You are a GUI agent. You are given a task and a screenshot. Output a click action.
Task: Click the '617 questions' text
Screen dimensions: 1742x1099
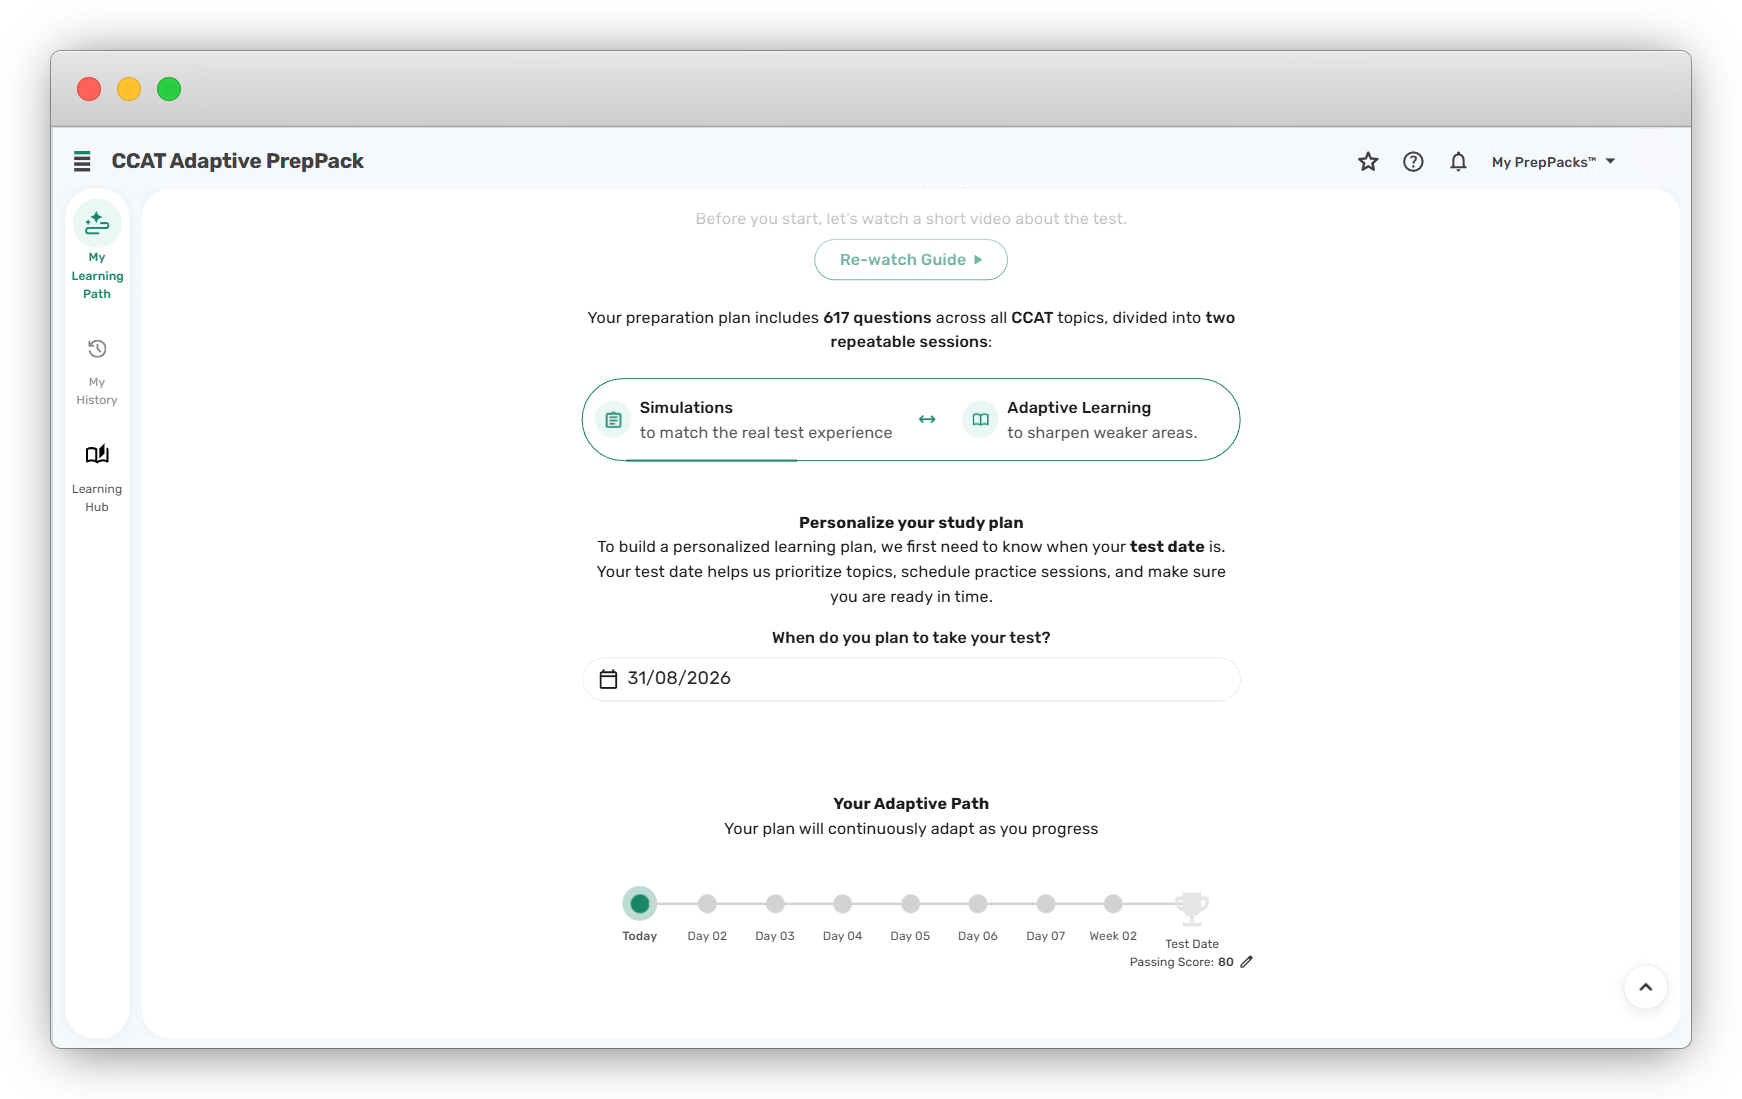[877, 318]
